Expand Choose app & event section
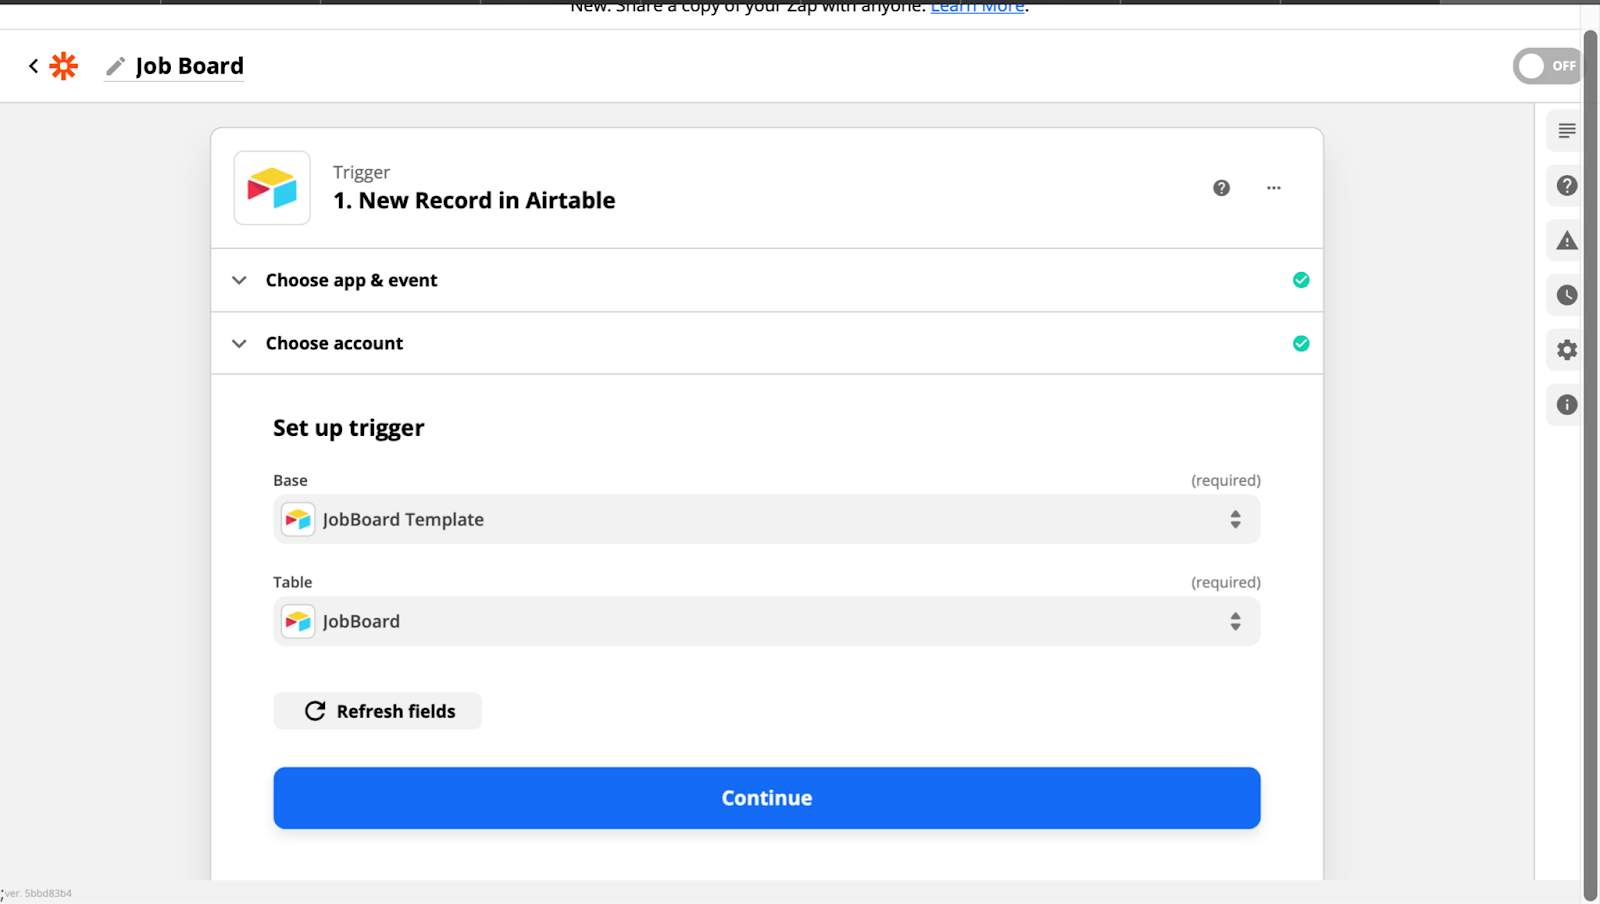This screenshot has width=1600, height=904. (766, 280)
